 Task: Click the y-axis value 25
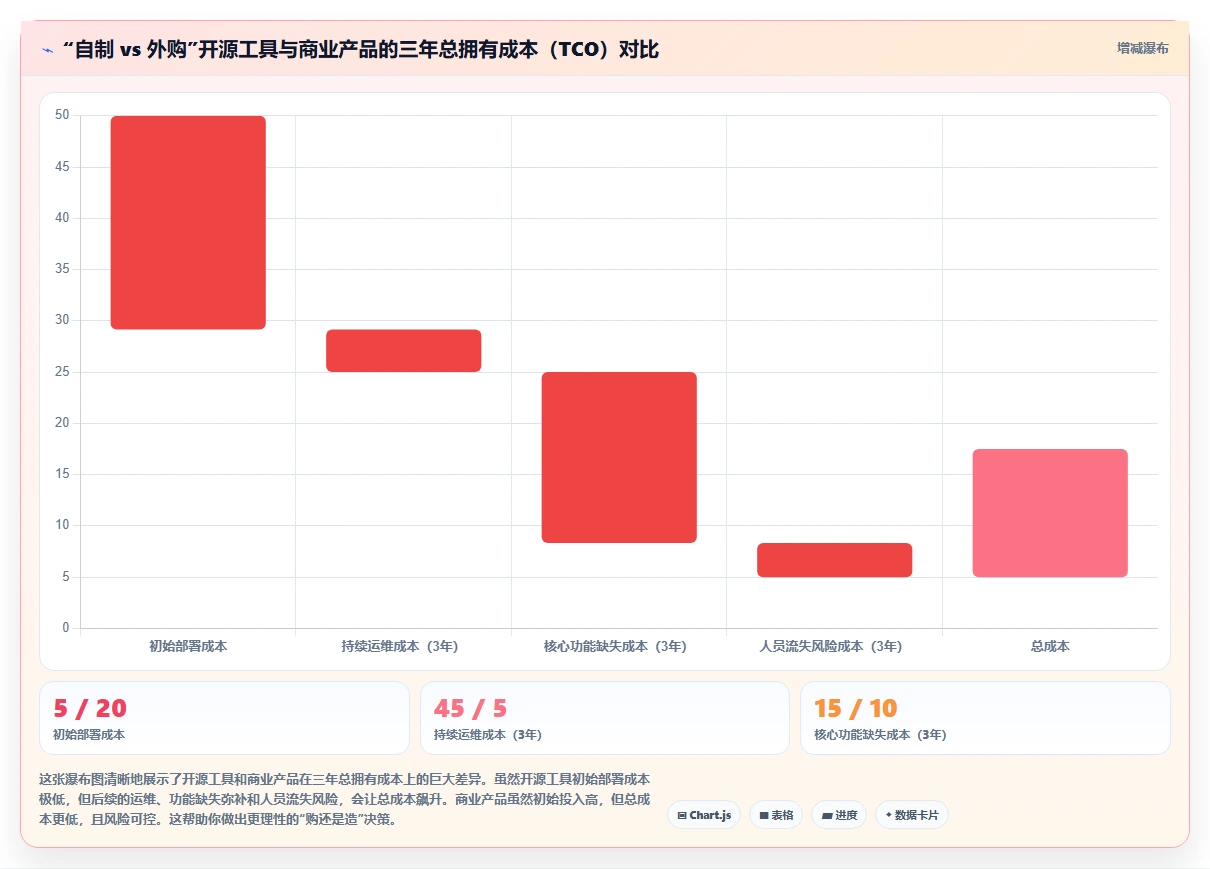coord(62,372)
